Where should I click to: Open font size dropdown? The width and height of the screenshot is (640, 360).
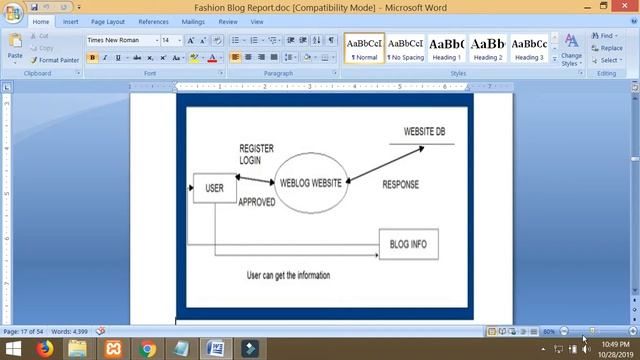pos(180,40)
